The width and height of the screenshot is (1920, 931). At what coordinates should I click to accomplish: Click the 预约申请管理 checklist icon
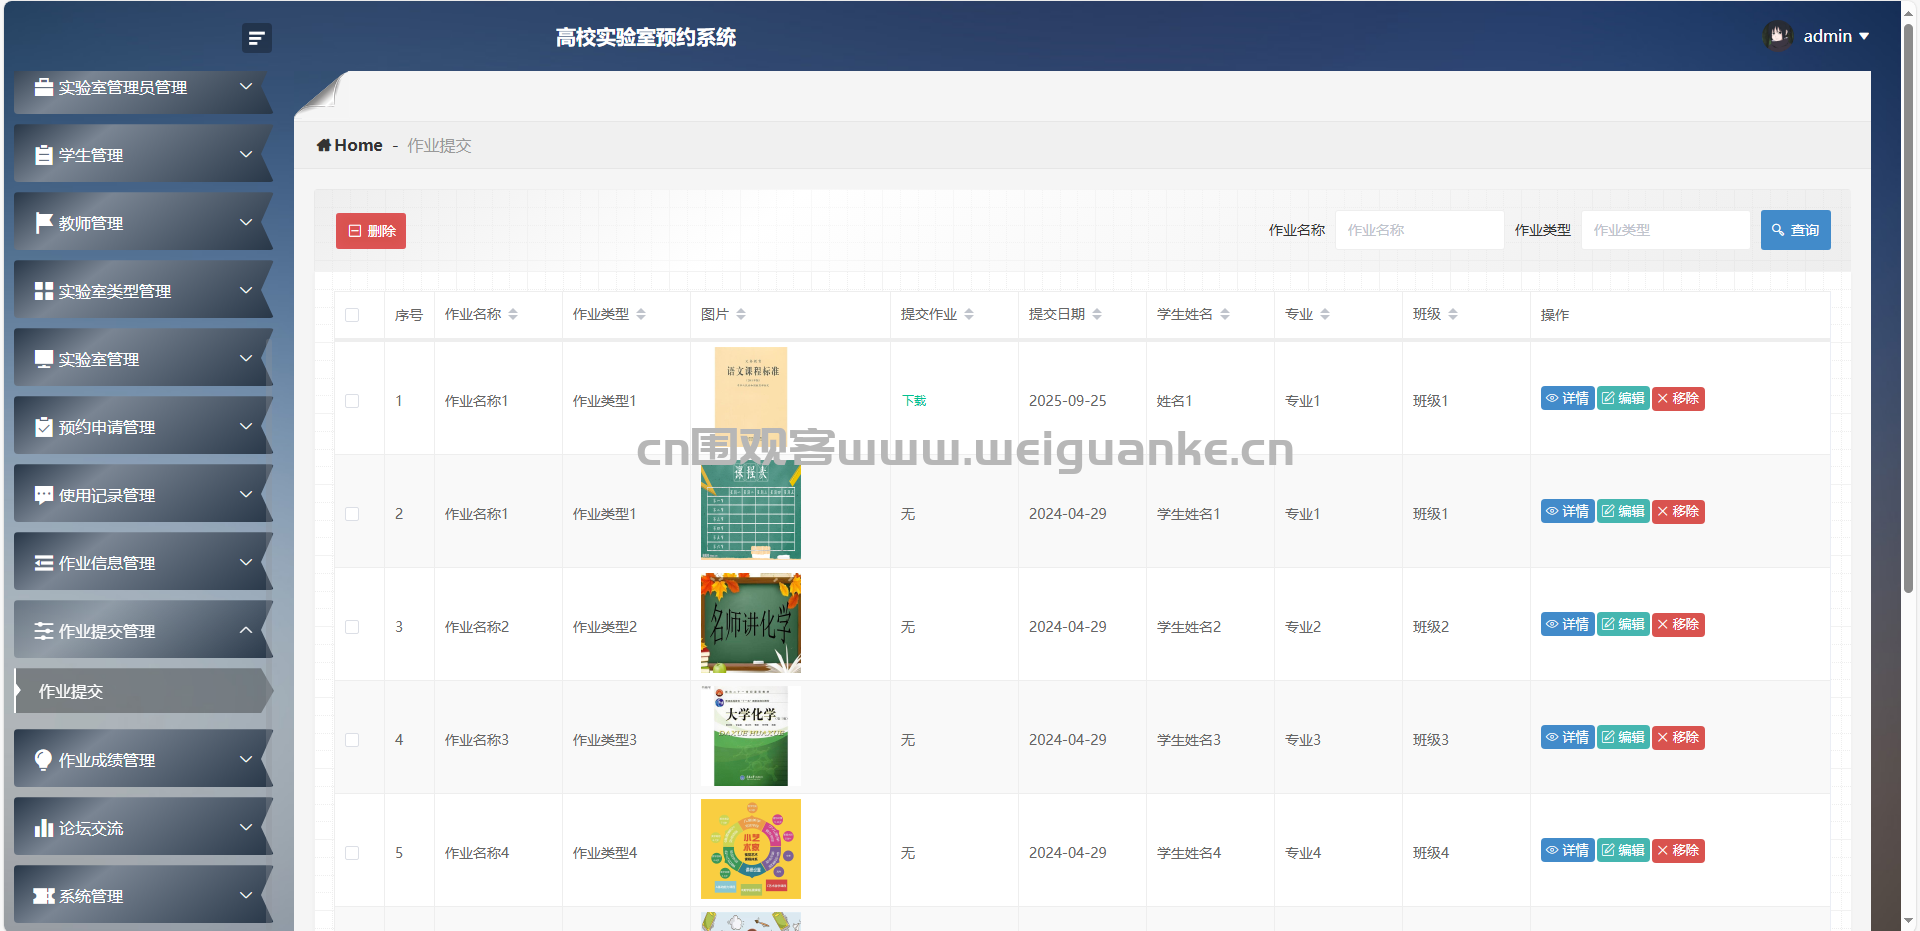(x=44, y=427)
